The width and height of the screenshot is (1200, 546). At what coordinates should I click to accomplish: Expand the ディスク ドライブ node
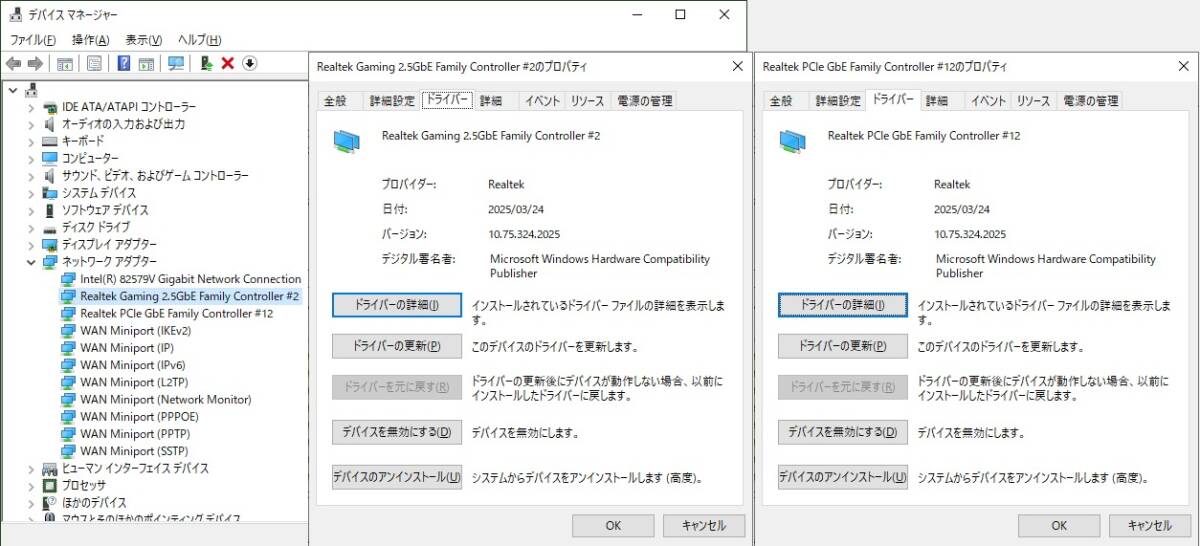point(31,227)
